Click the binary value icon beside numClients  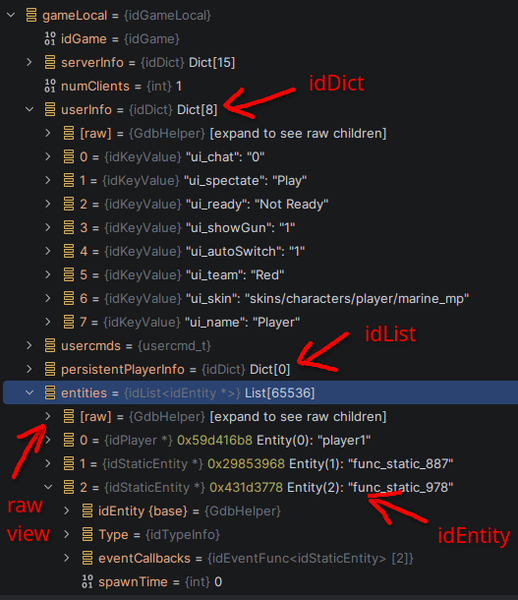(50, 86)
